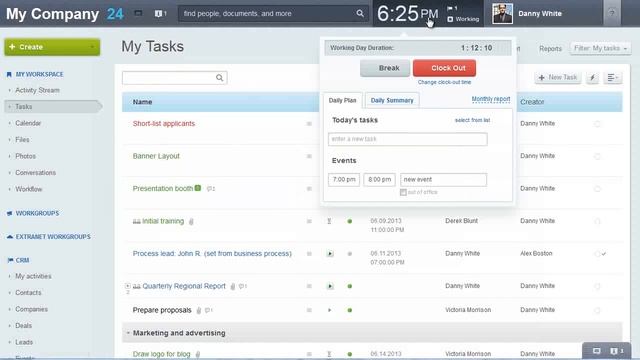Collapse Marketing and advertising group
The image size is (640, 360).
click(128, 333)
